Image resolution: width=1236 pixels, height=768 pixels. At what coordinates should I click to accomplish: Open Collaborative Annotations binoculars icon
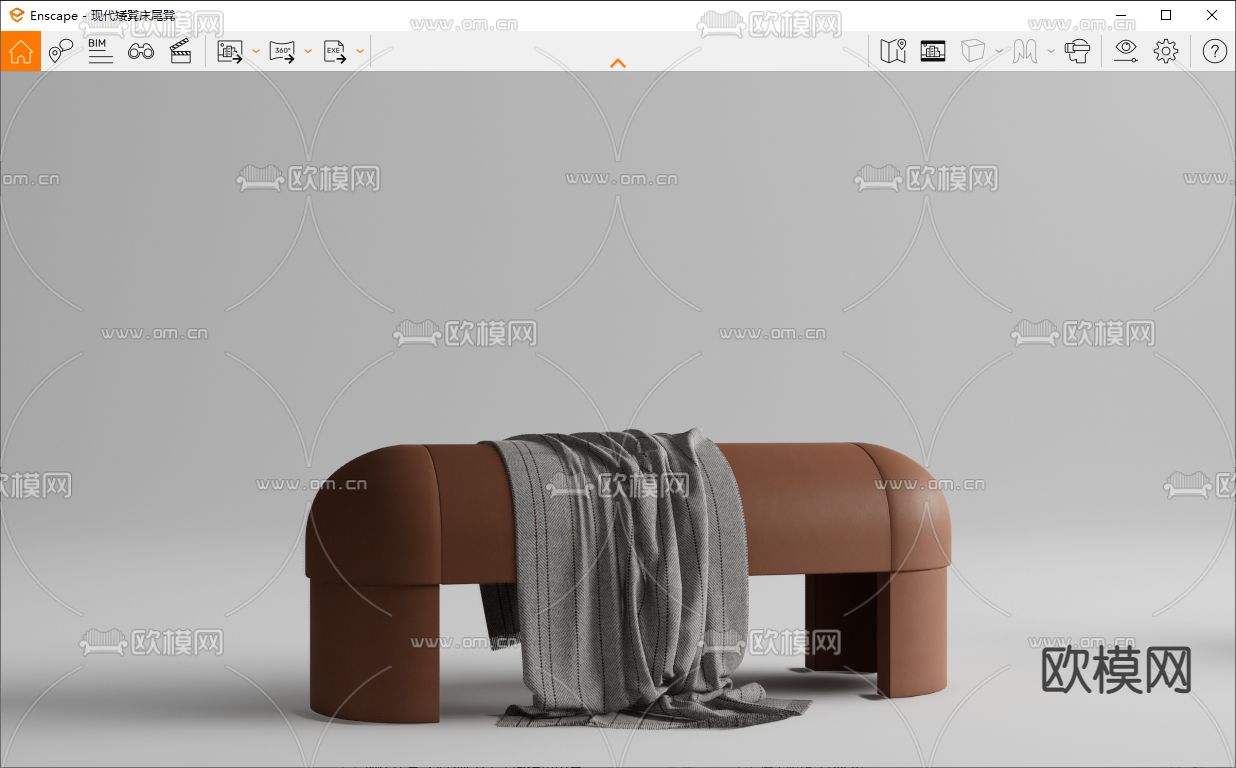pyautogui.click(x=141, y=51)
